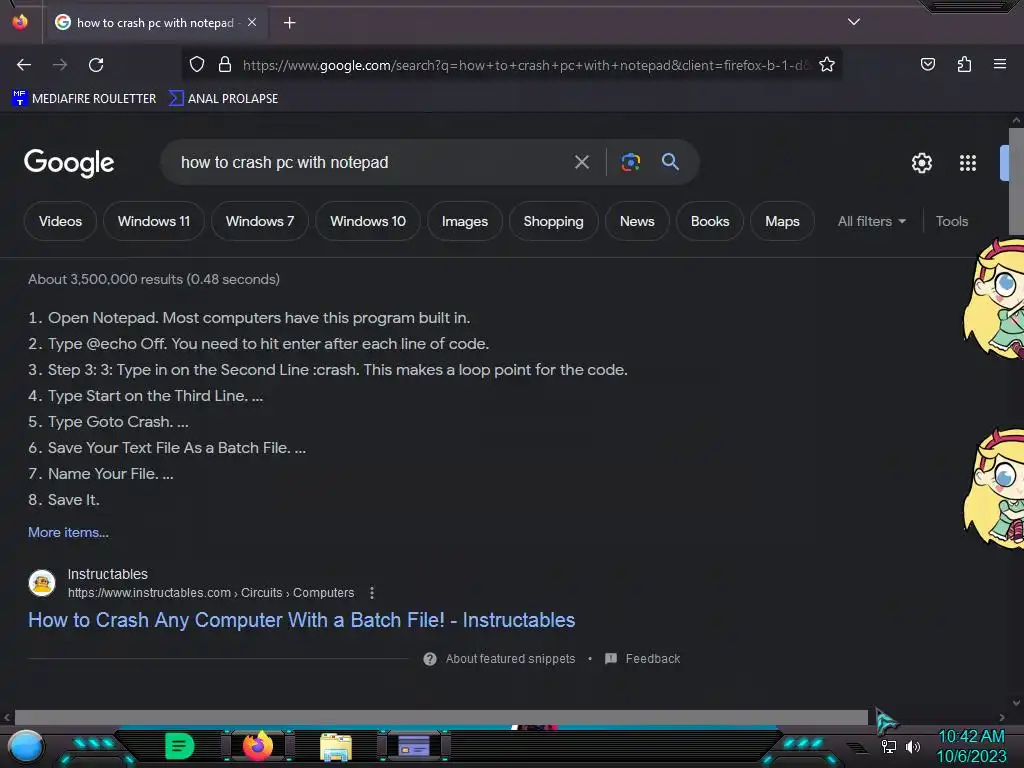This screenshot has height=768, width=1024.
Task: Expand More items in the snippet
Action: [x=68, y=532]
